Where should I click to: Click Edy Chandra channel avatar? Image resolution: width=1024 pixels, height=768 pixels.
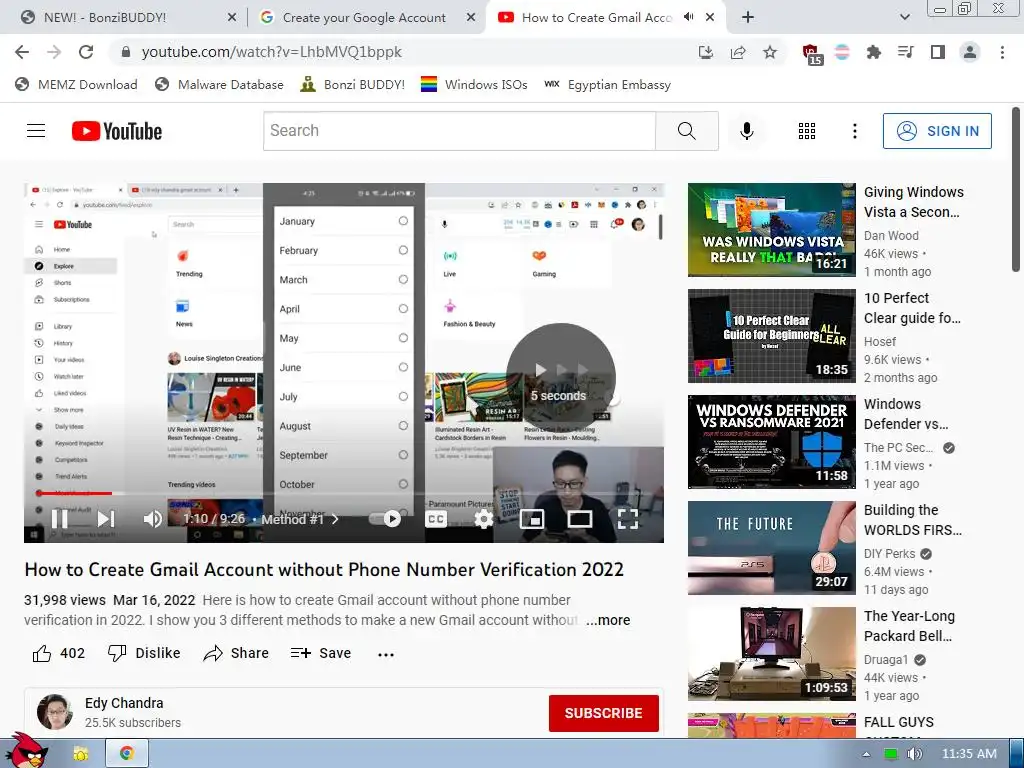click(x=54, y=712)
